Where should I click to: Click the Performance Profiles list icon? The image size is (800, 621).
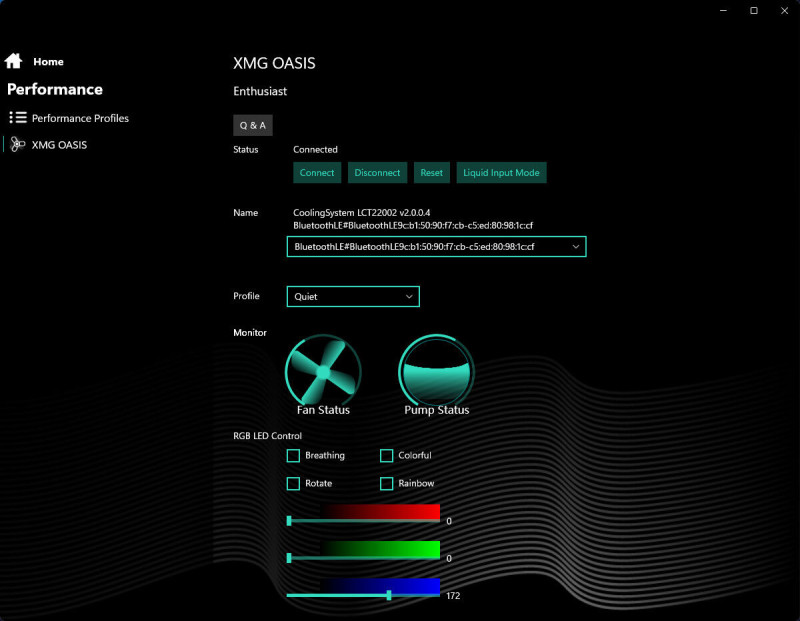[x=18, y=118]
